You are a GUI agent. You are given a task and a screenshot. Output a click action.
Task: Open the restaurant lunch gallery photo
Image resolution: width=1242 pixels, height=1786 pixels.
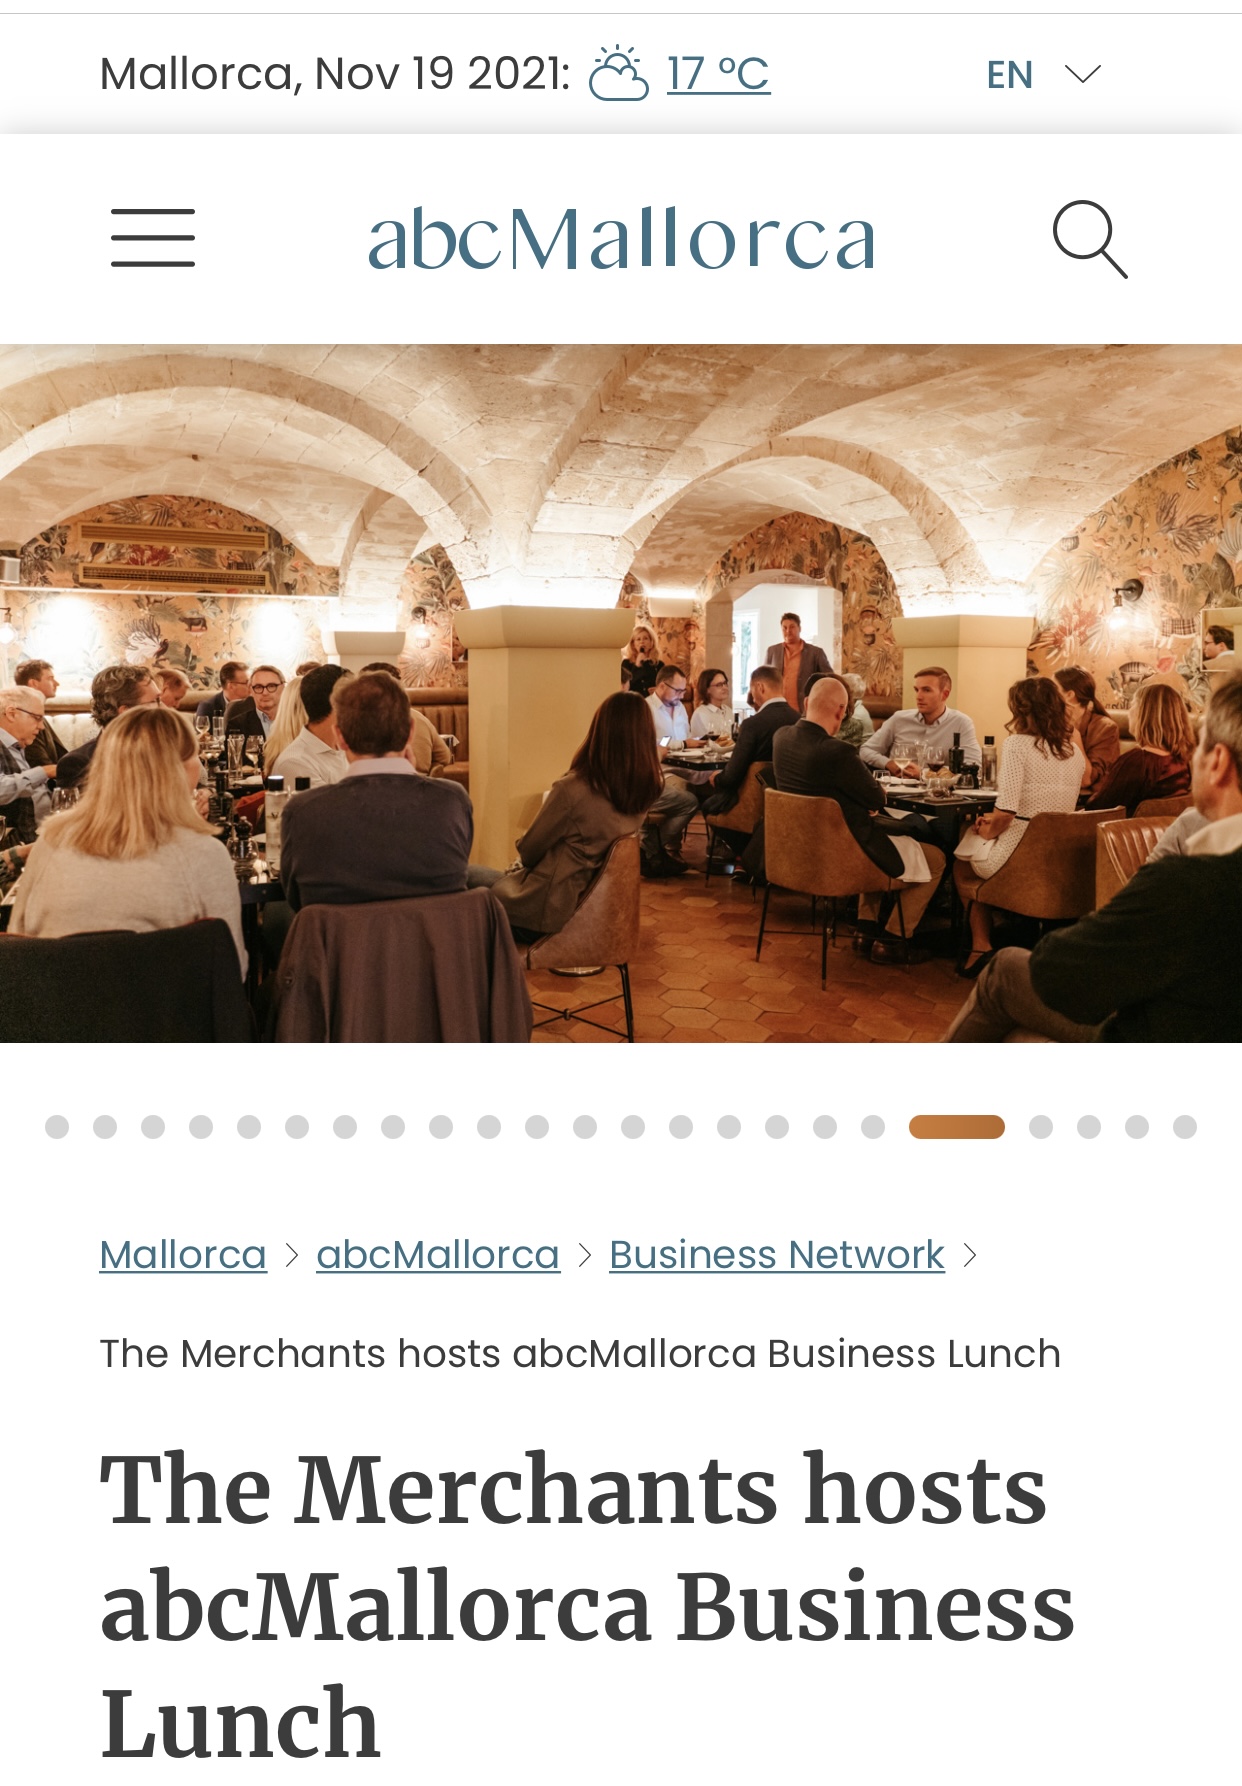621,693
